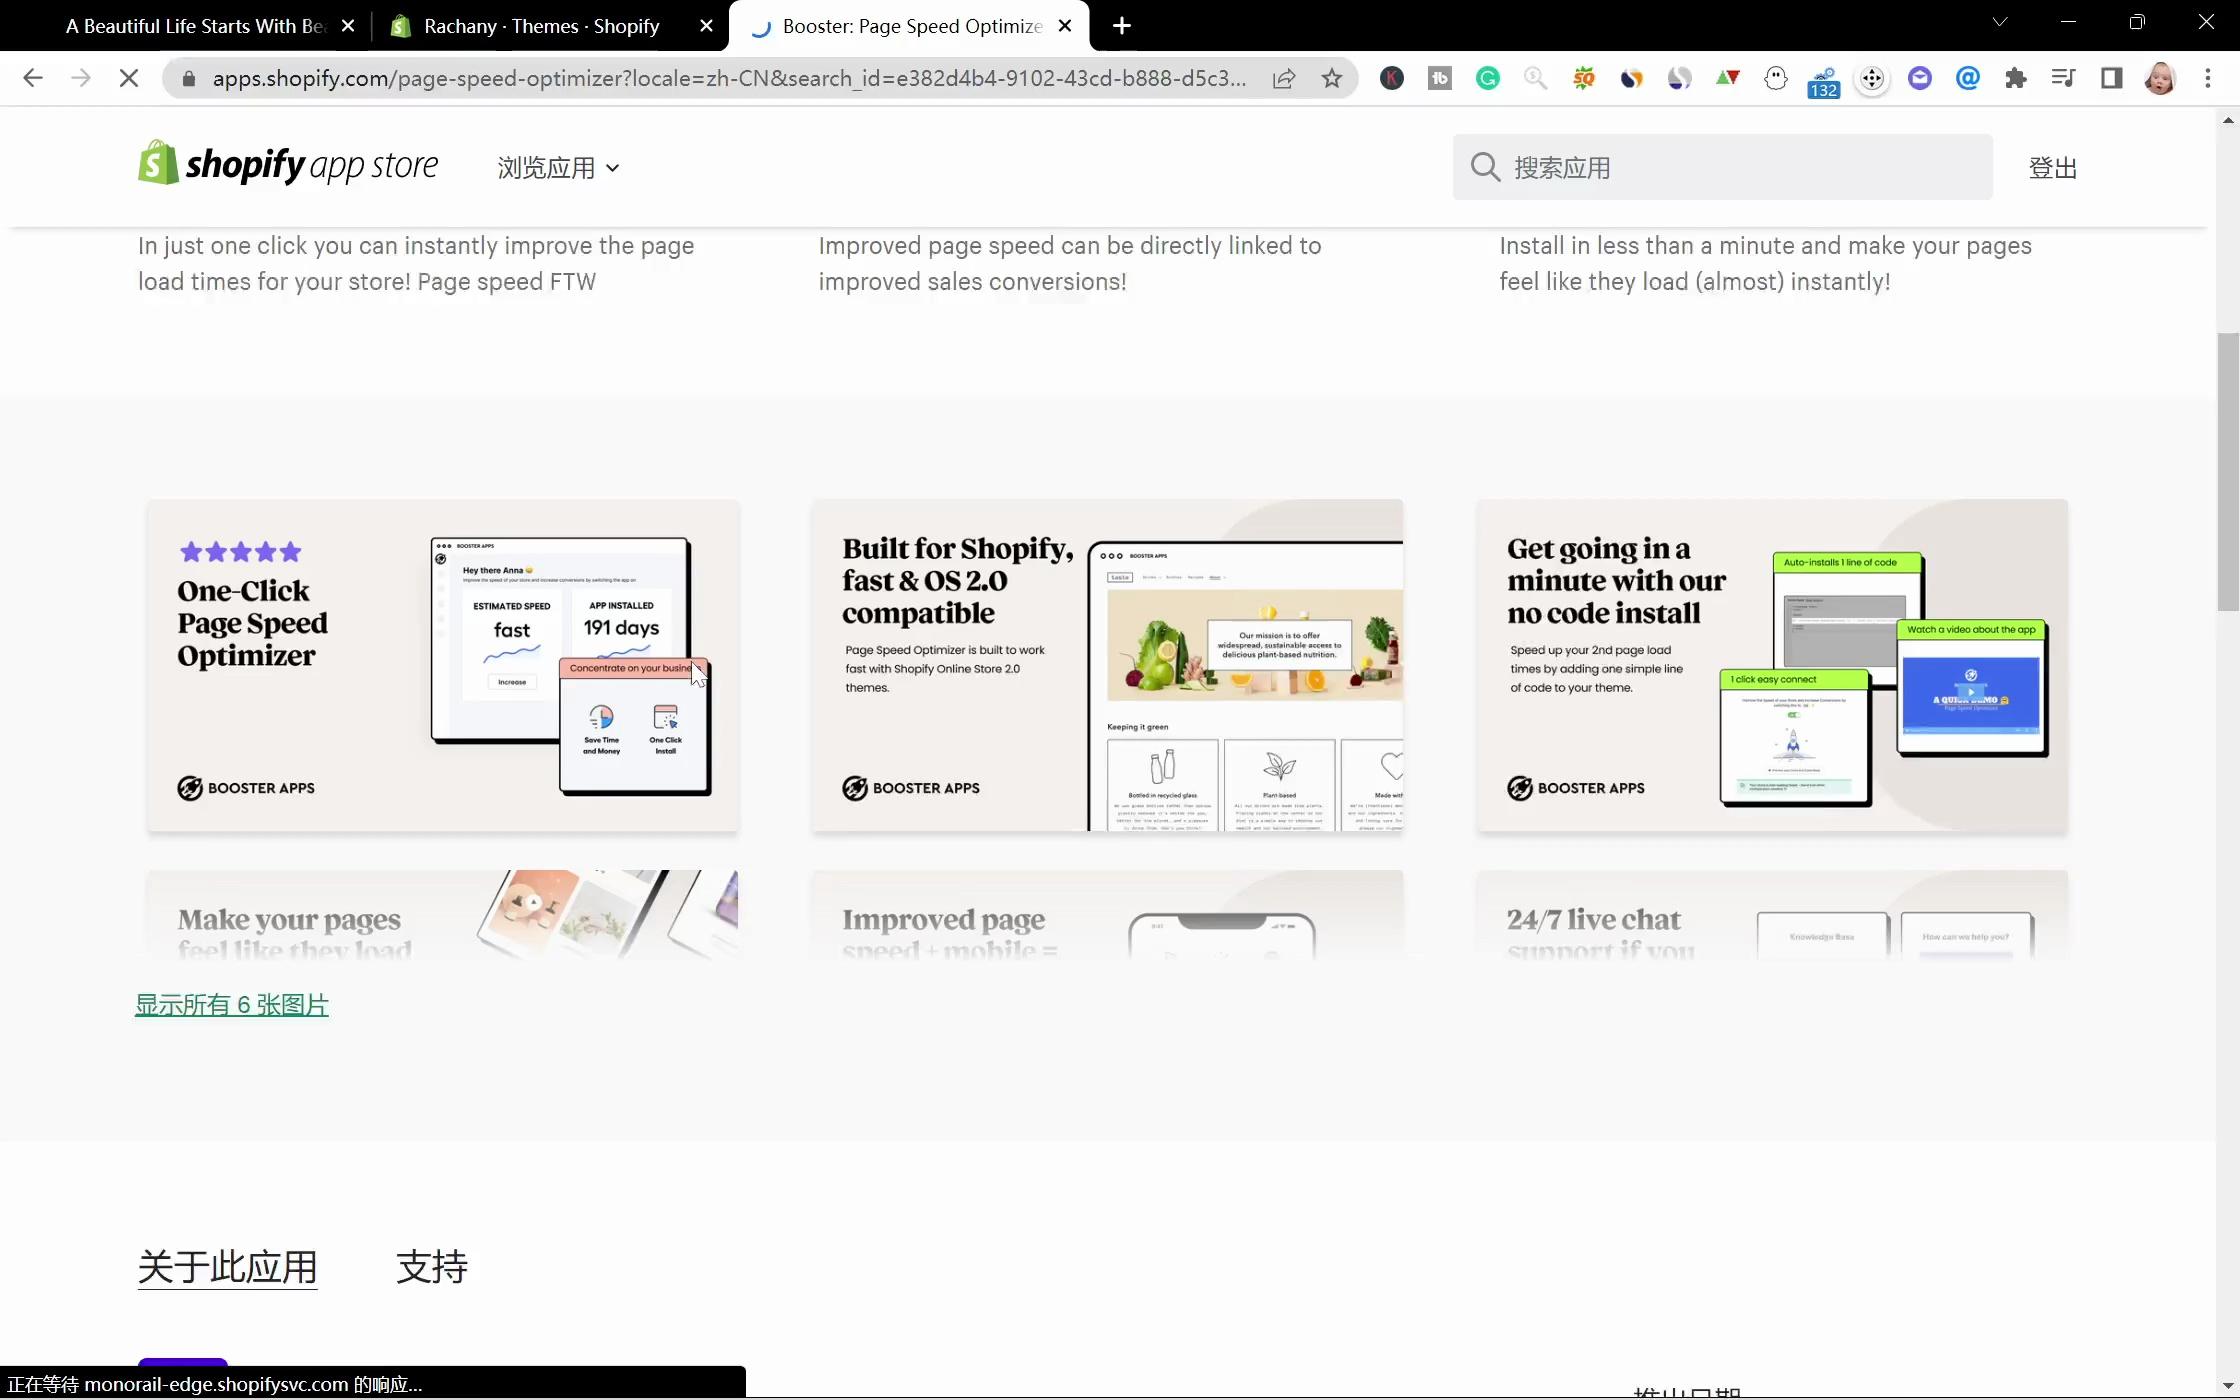
Task: Open the Grammarly extension icon
Action: pos(1487,78)
